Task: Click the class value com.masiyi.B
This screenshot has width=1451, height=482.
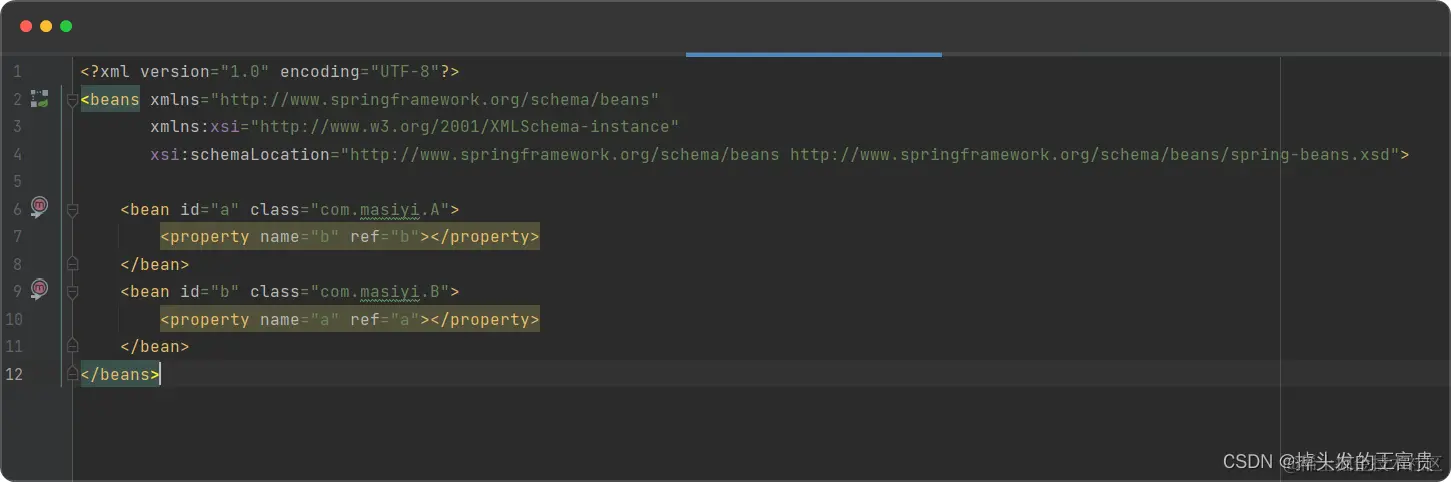Action: [385, 291]
